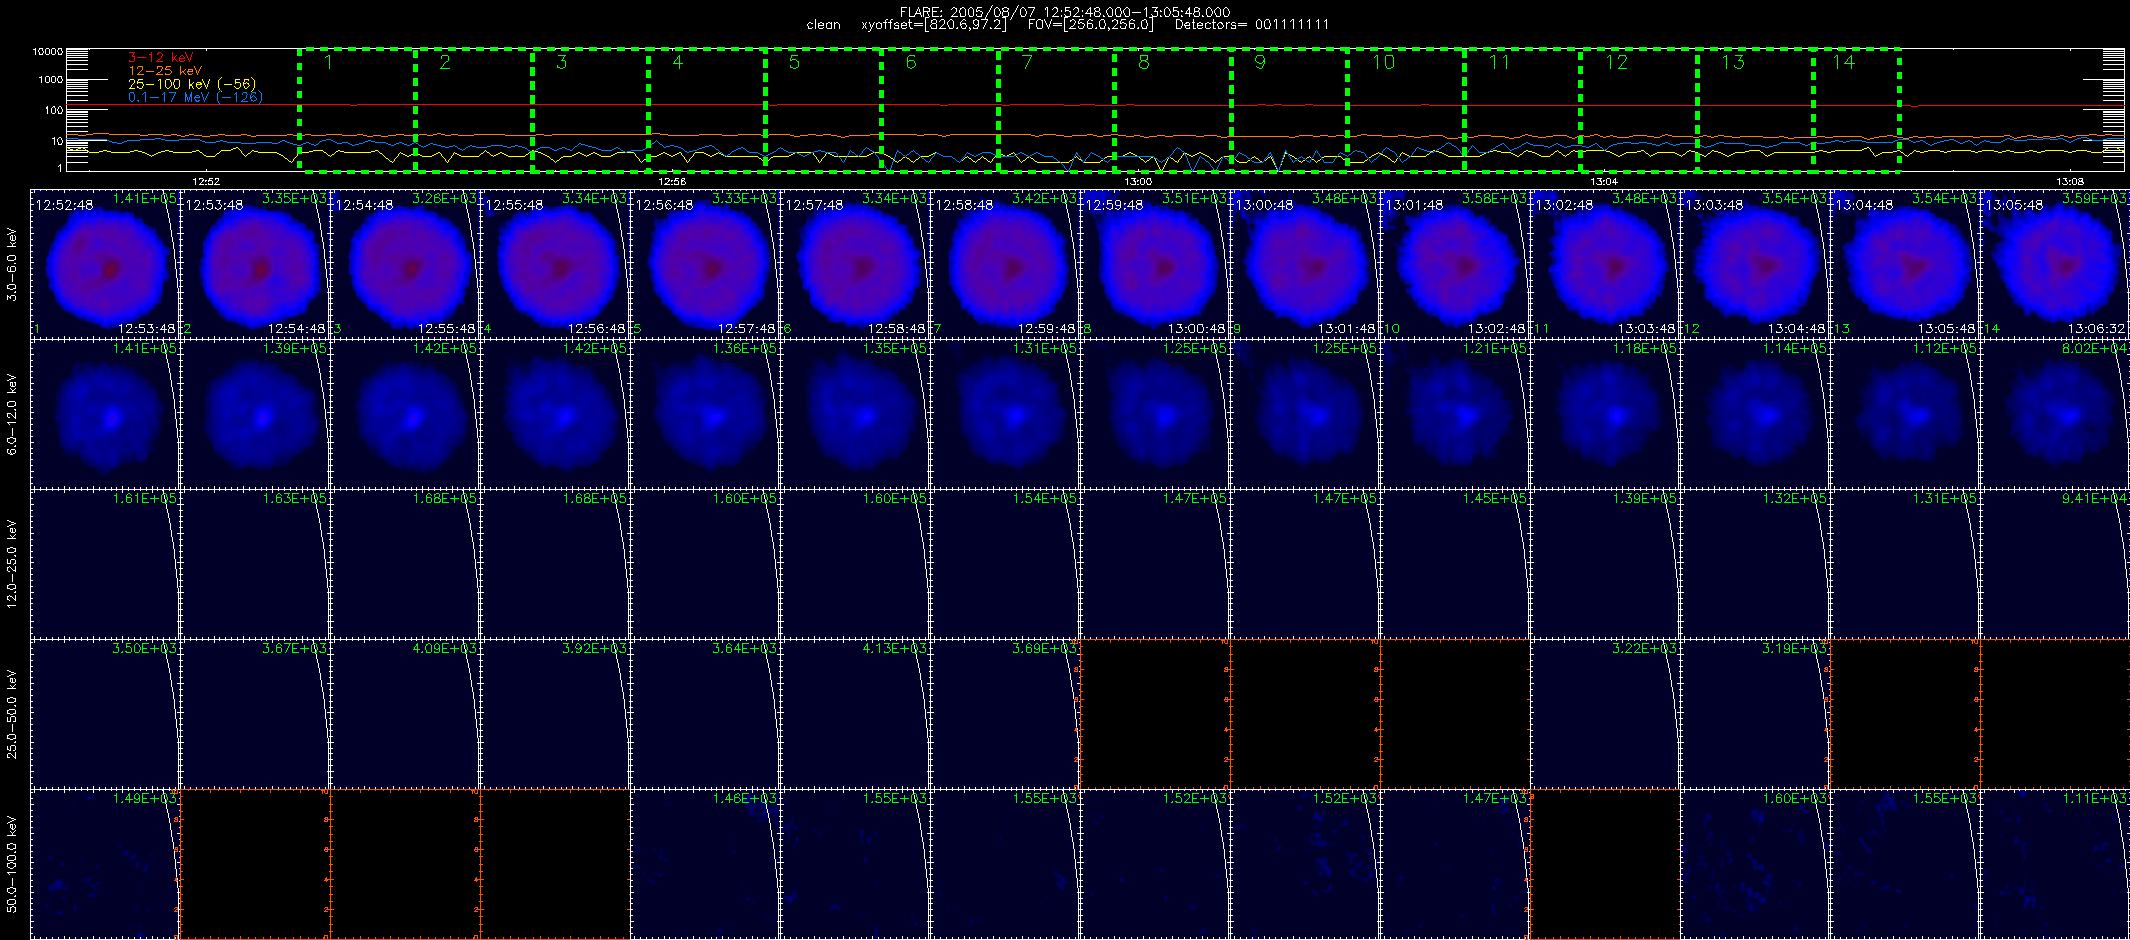Click the Detectors= 001111111 header text
Image resolution: width=2130 pixels, height=940 pixels.
tap(1252, 25)
